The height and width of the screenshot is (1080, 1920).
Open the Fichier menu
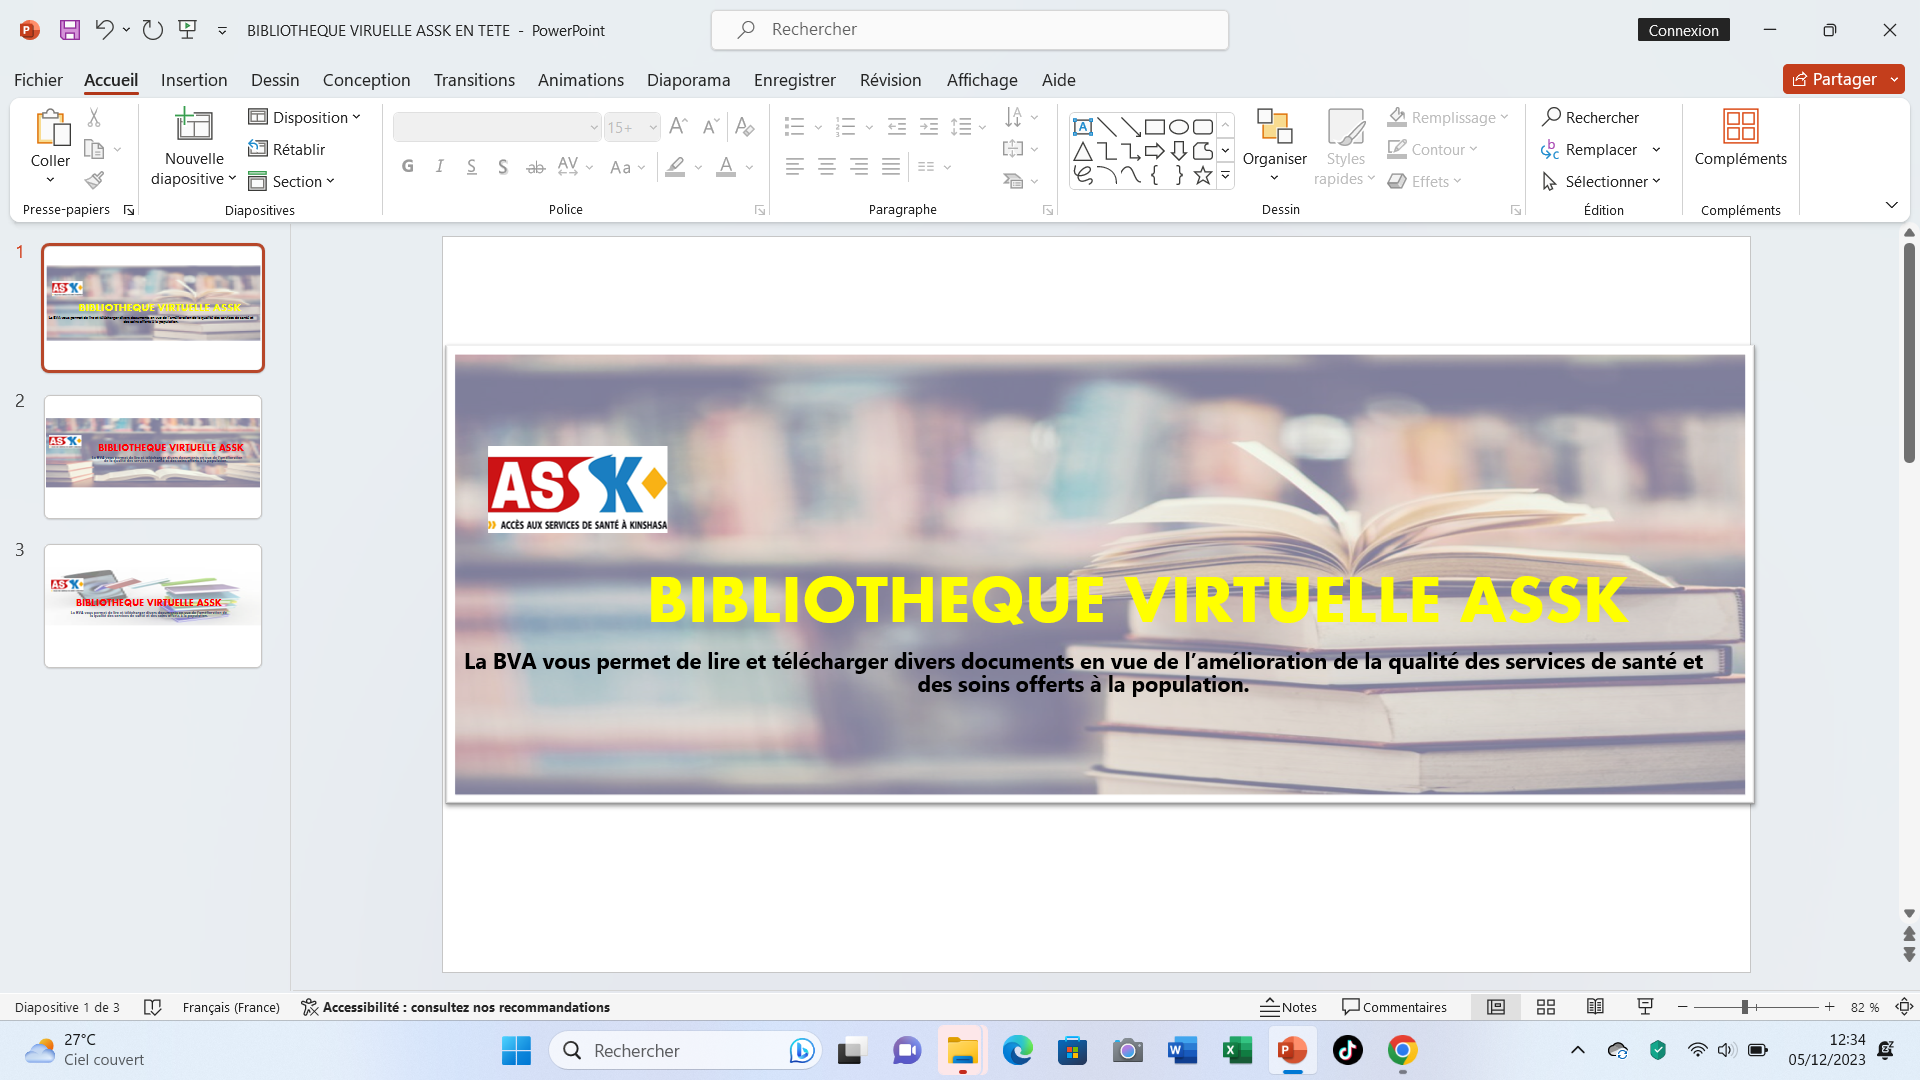coord(38,79)
